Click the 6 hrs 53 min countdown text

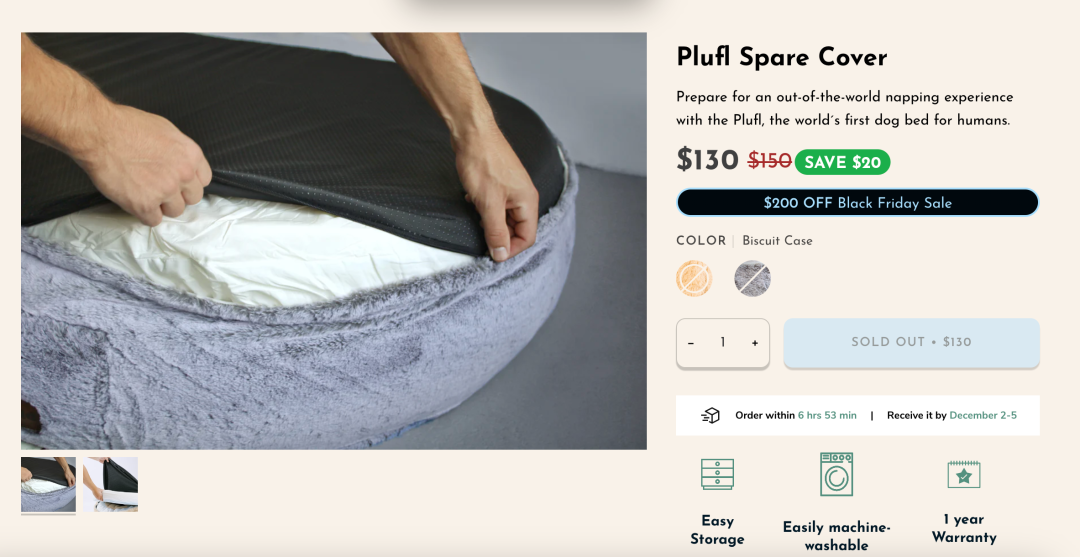tap(827, 415)
